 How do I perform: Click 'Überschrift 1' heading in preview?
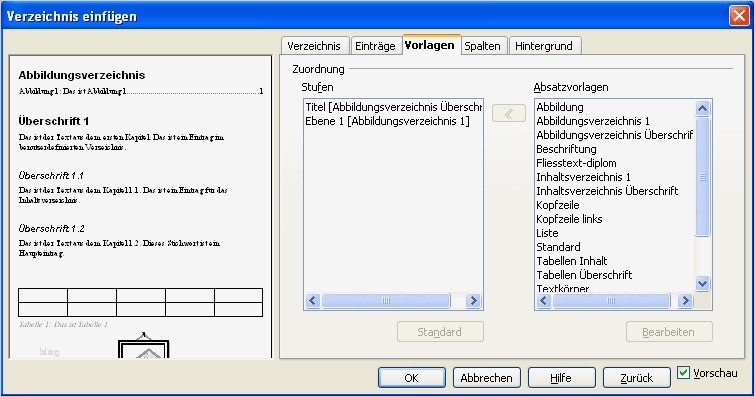pyautogui.click(x=53, y=121)
